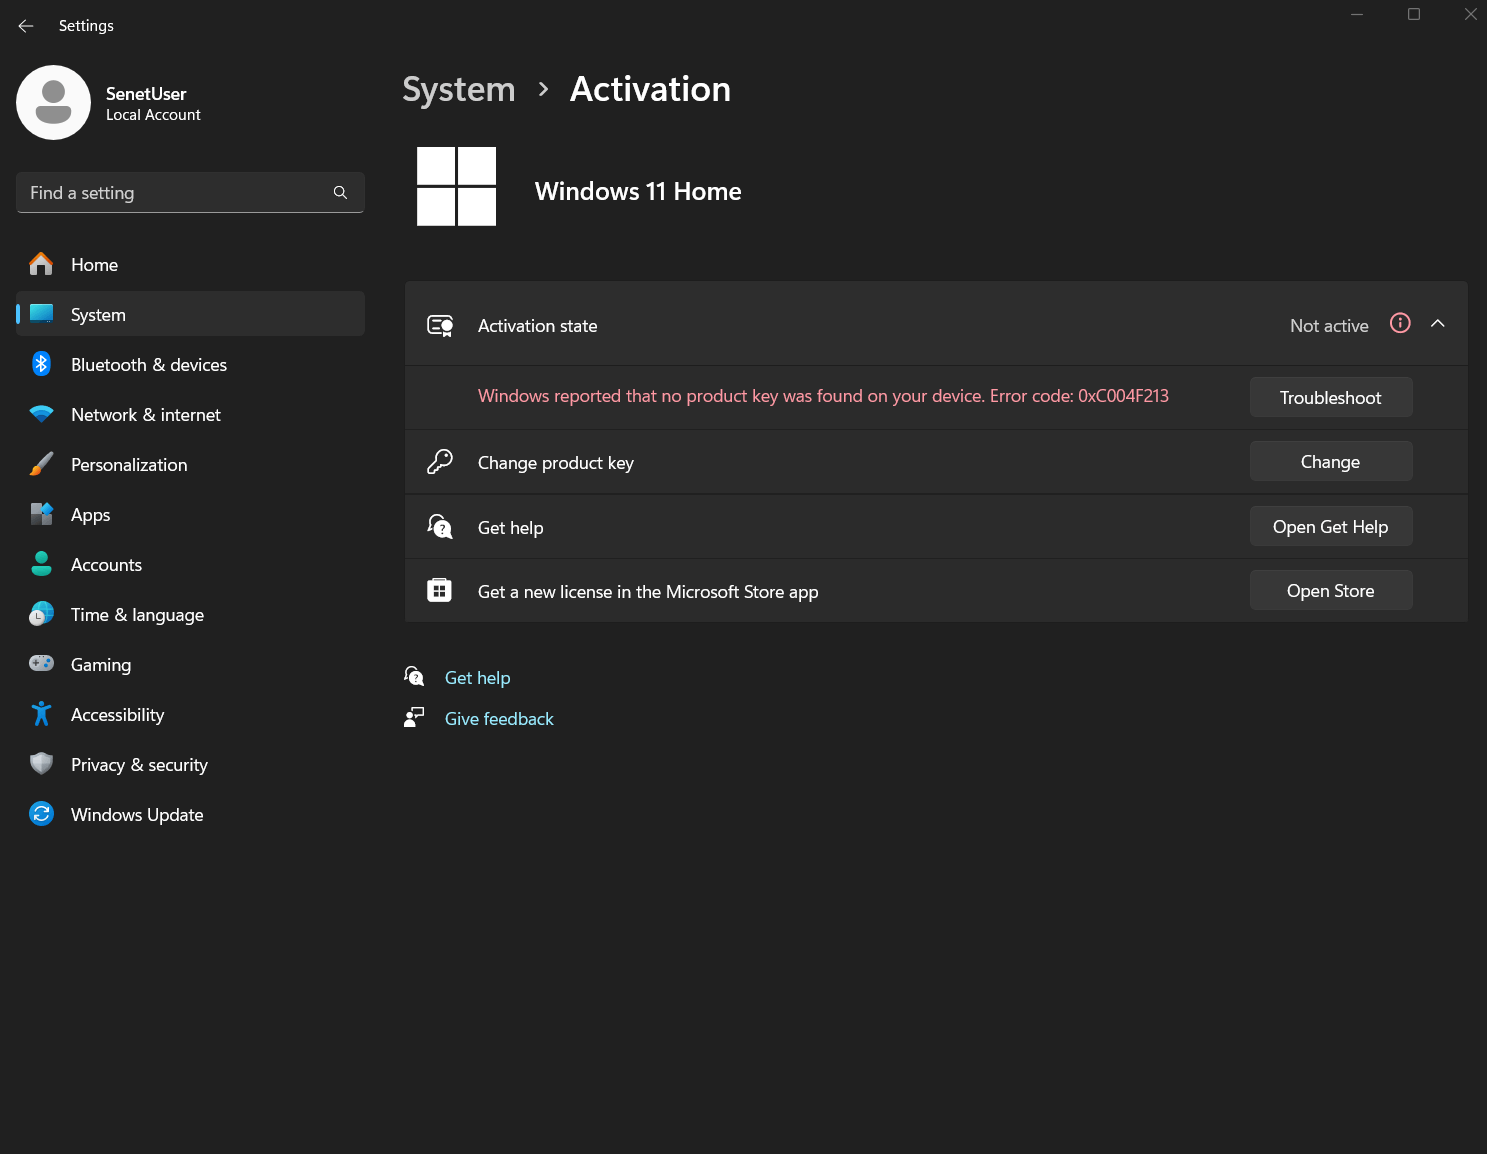Click the Bluetooth icon in sidebar
This screenshot has width=1487, height=1154.
pos(41,364)
